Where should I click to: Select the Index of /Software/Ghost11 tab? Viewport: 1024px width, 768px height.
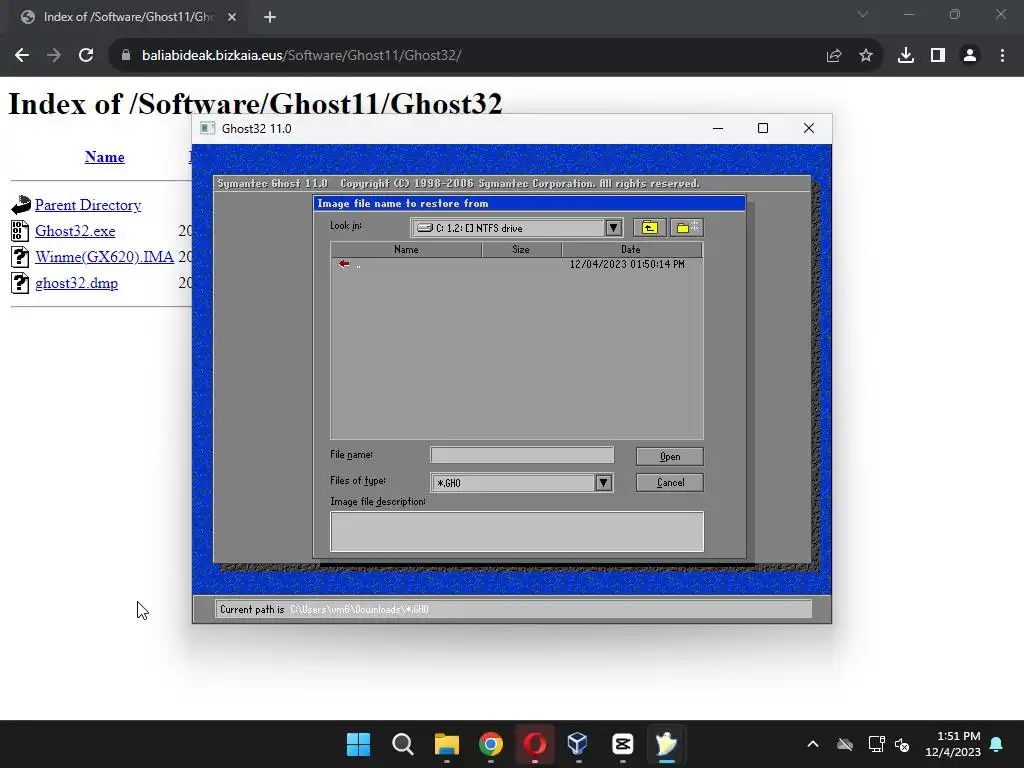[x=128, y=17]
